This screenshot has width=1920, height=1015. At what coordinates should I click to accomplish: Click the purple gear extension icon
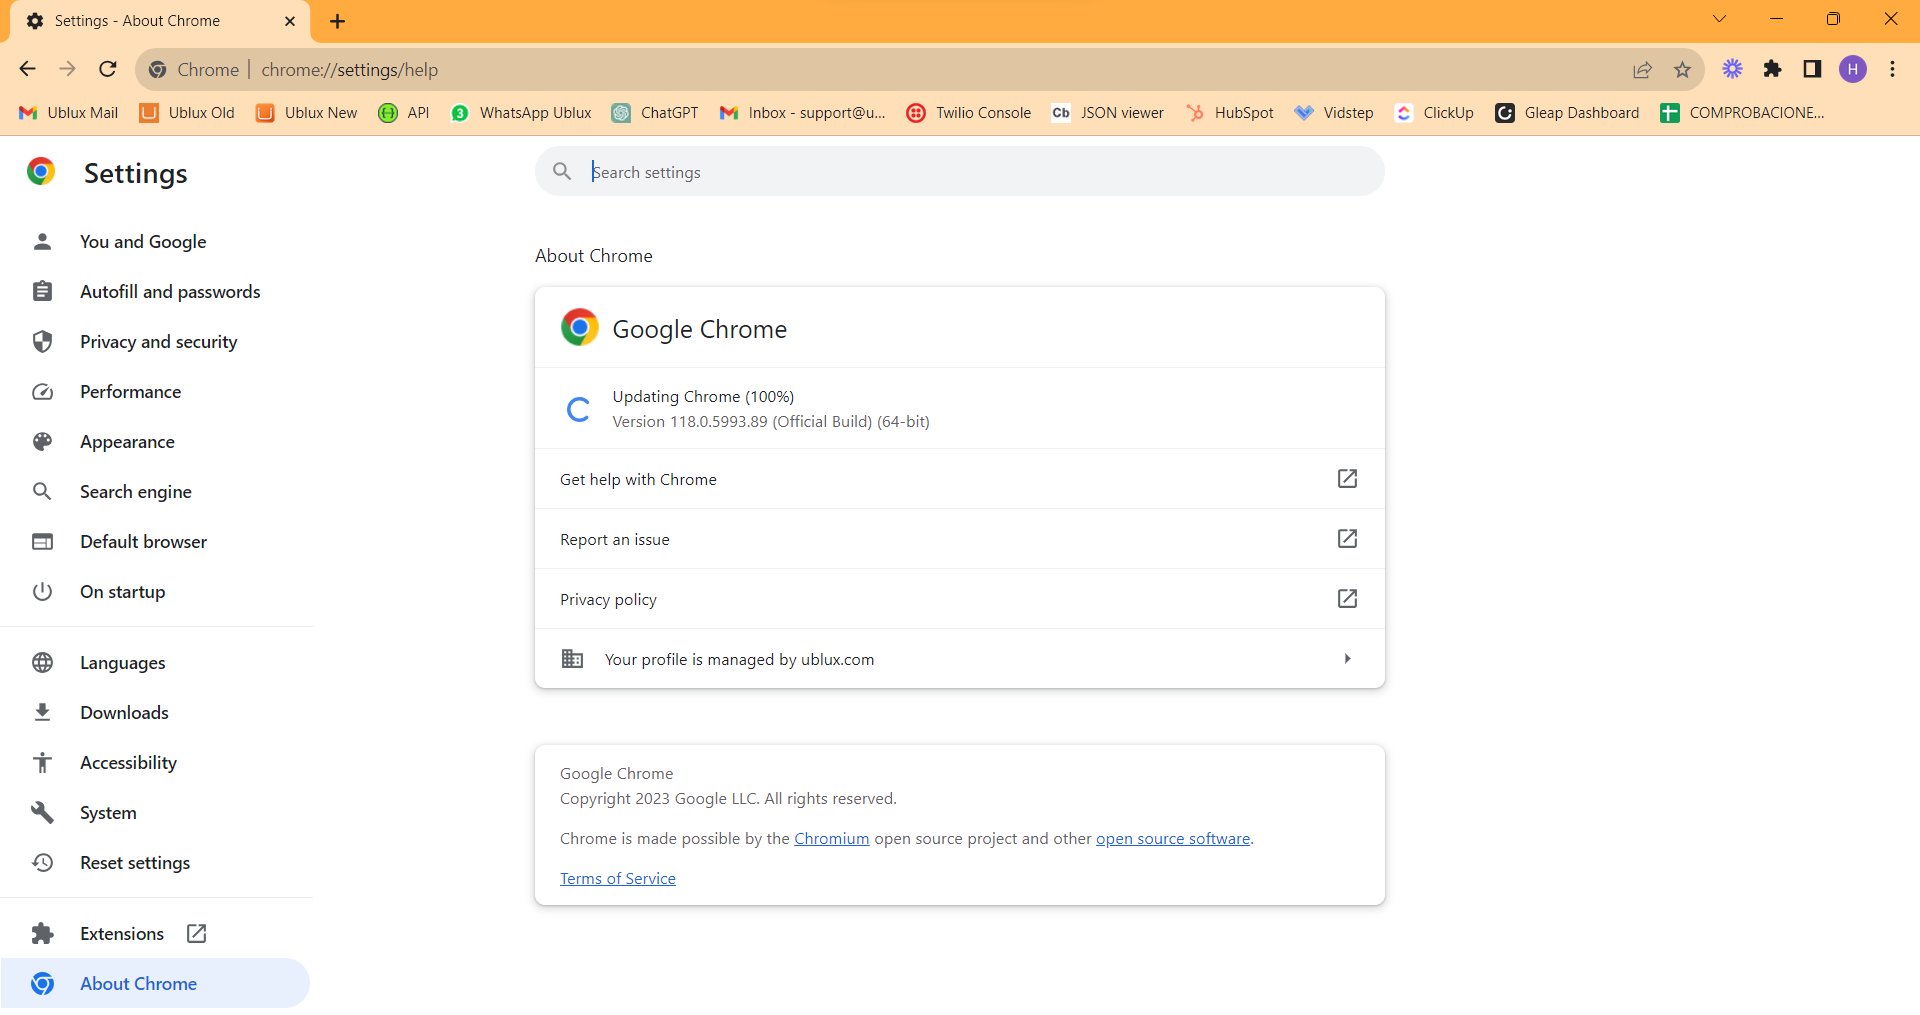coord(1732,69)
